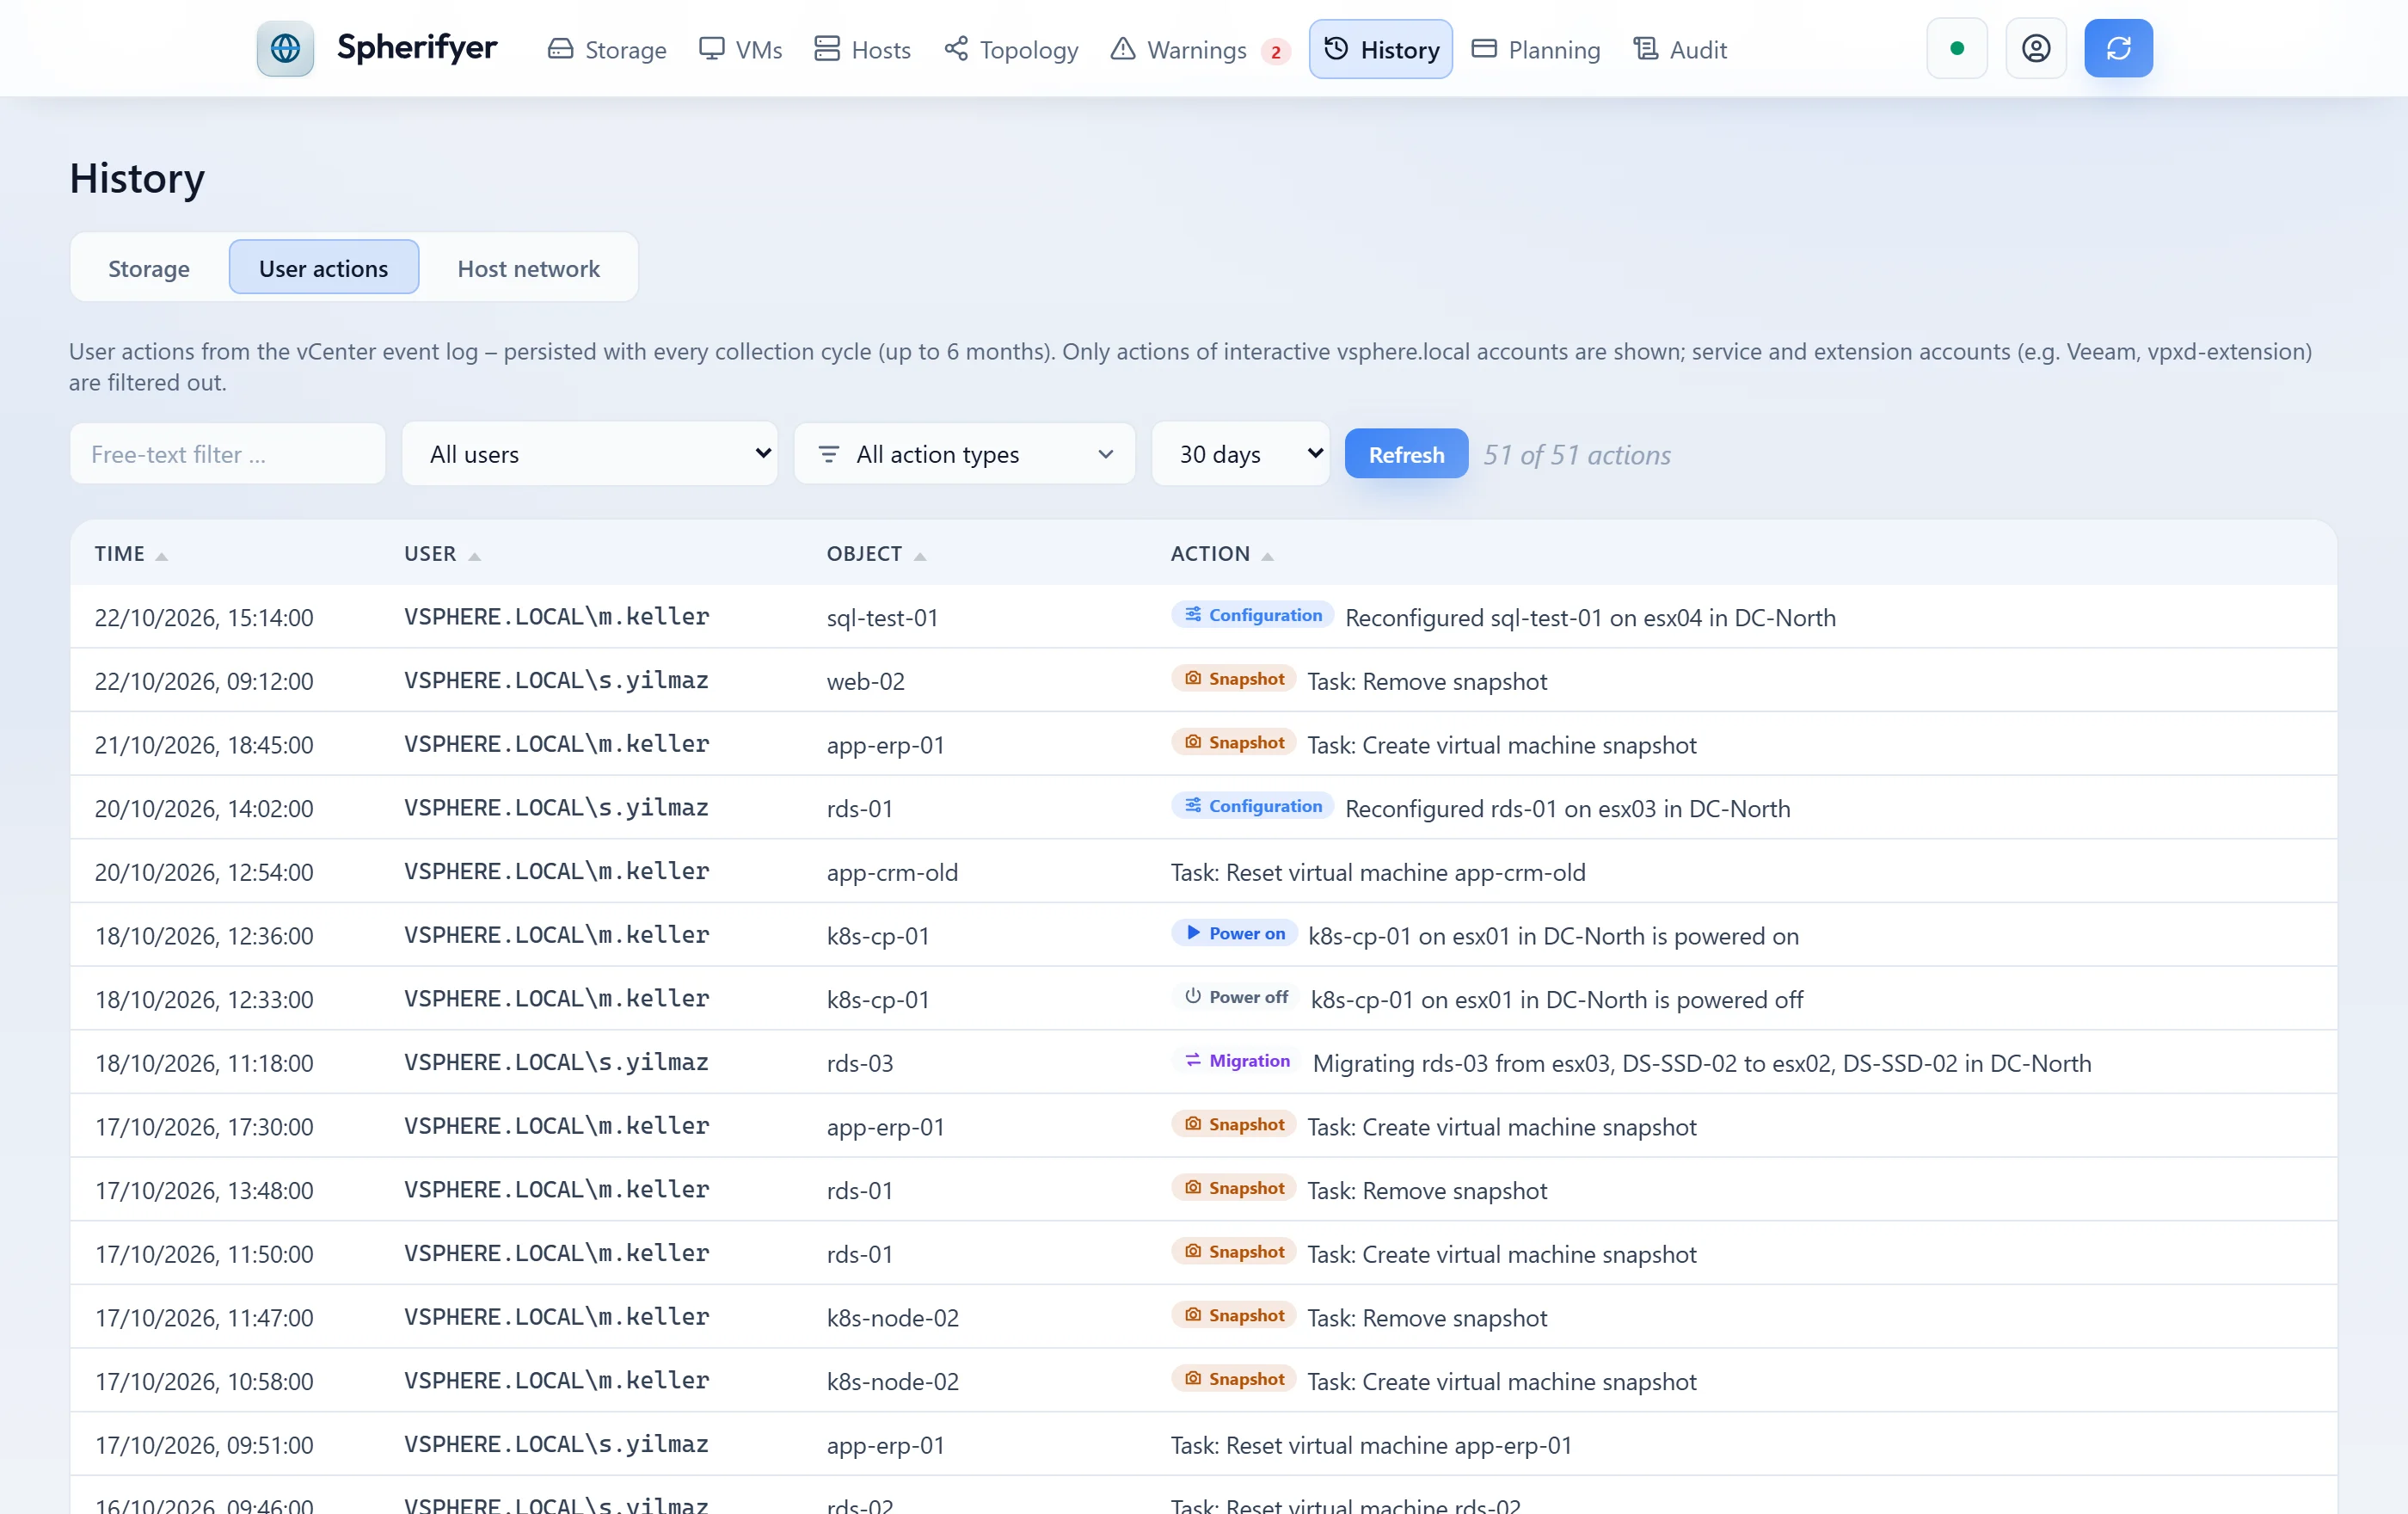Click the blue reload sync icon button

[x=2118, y=48]
